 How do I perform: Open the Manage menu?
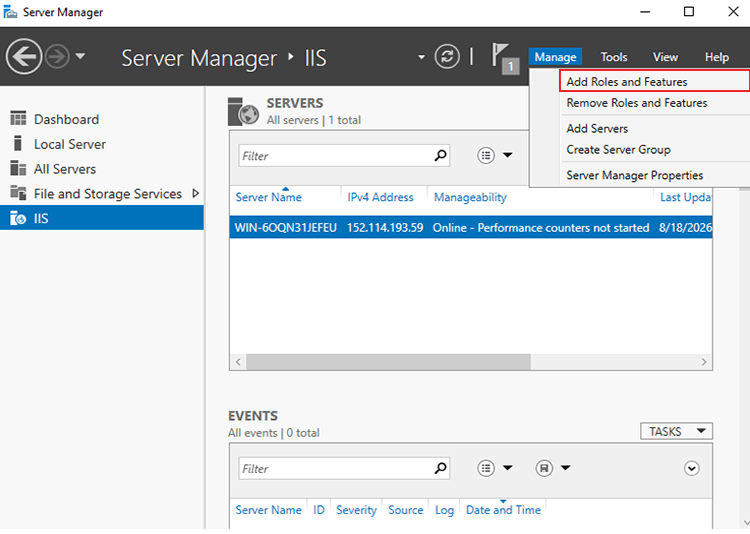pyautogui.click(x=555, y=57)
